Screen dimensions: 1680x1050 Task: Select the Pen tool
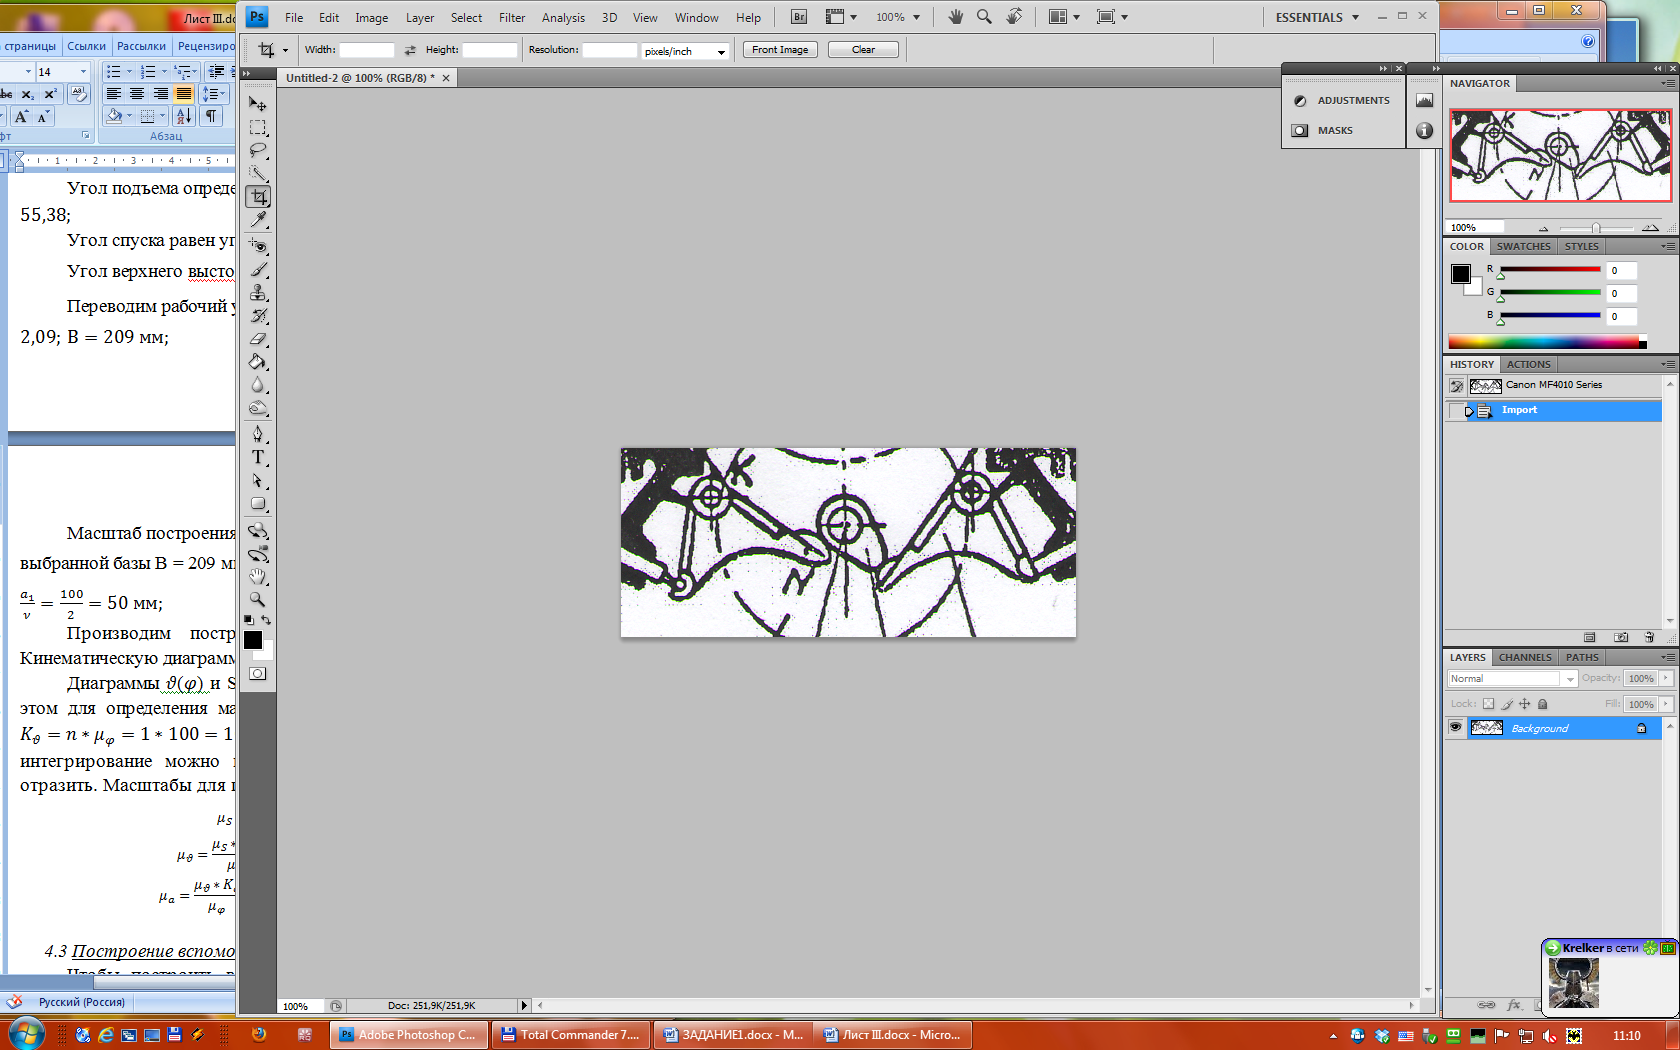pyautogui.click(x=258, y=434)
